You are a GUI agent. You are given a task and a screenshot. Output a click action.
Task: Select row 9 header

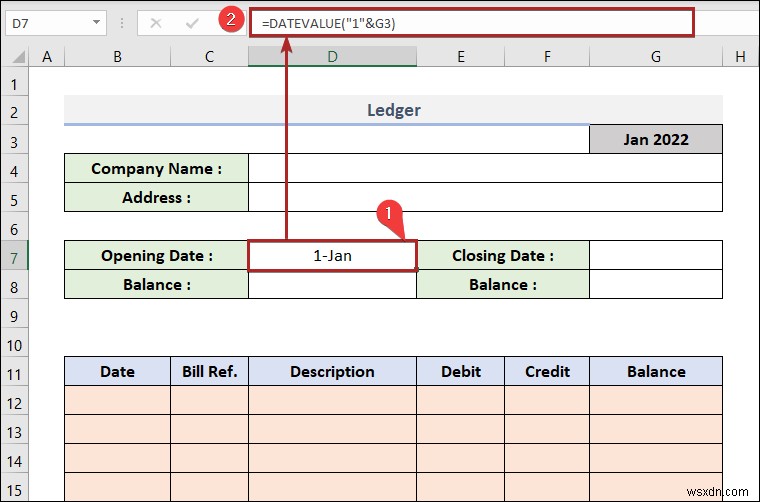15,316
